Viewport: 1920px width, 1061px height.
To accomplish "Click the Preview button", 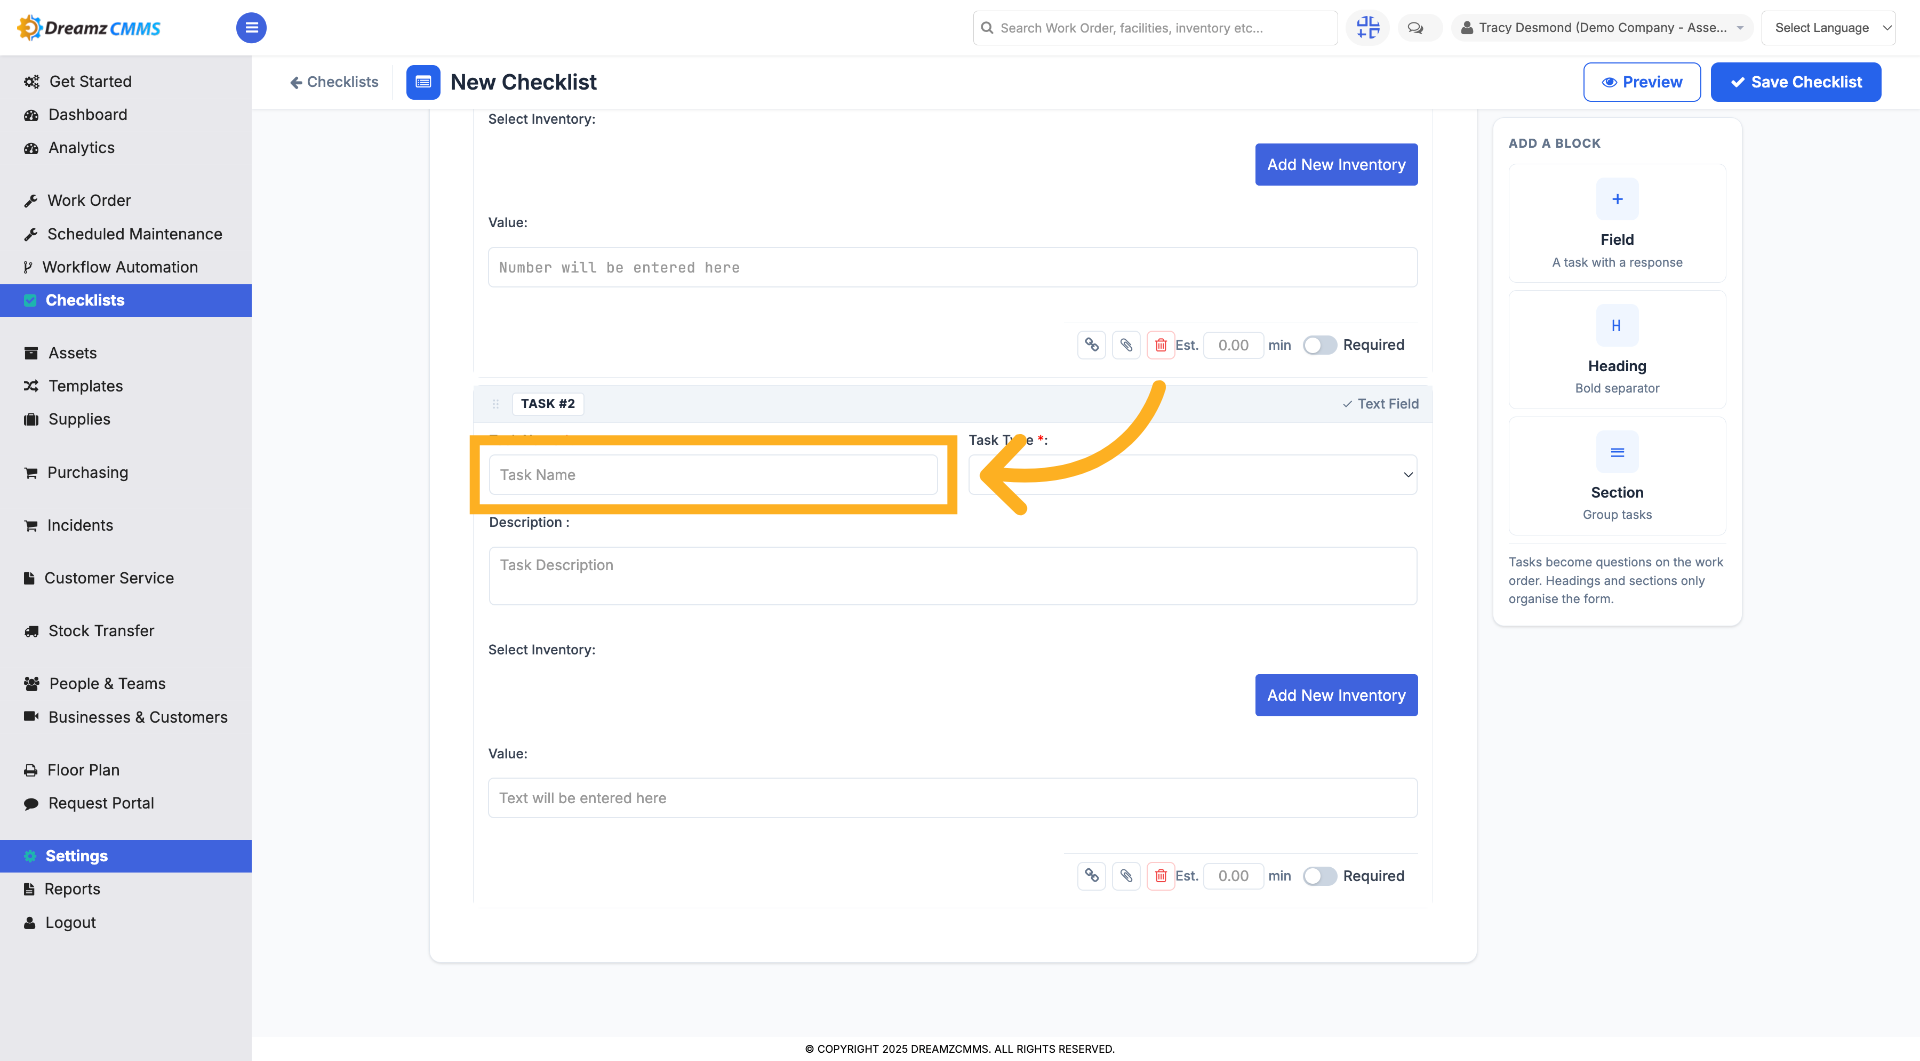I will [1642, 82].
